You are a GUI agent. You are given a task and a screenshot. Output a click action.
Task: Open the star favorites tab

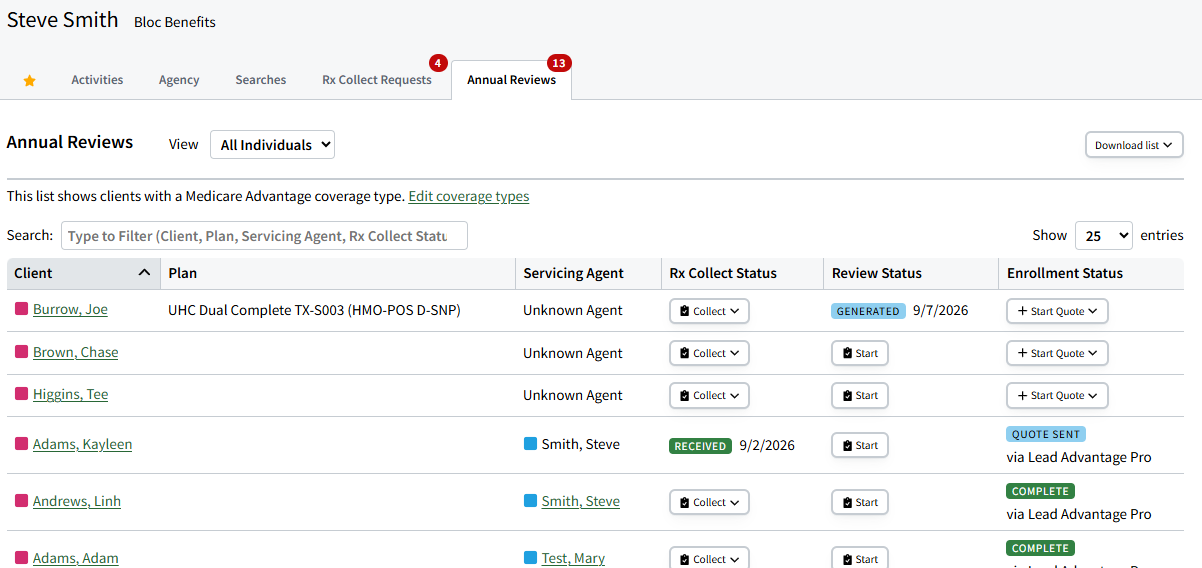point(29,80)
